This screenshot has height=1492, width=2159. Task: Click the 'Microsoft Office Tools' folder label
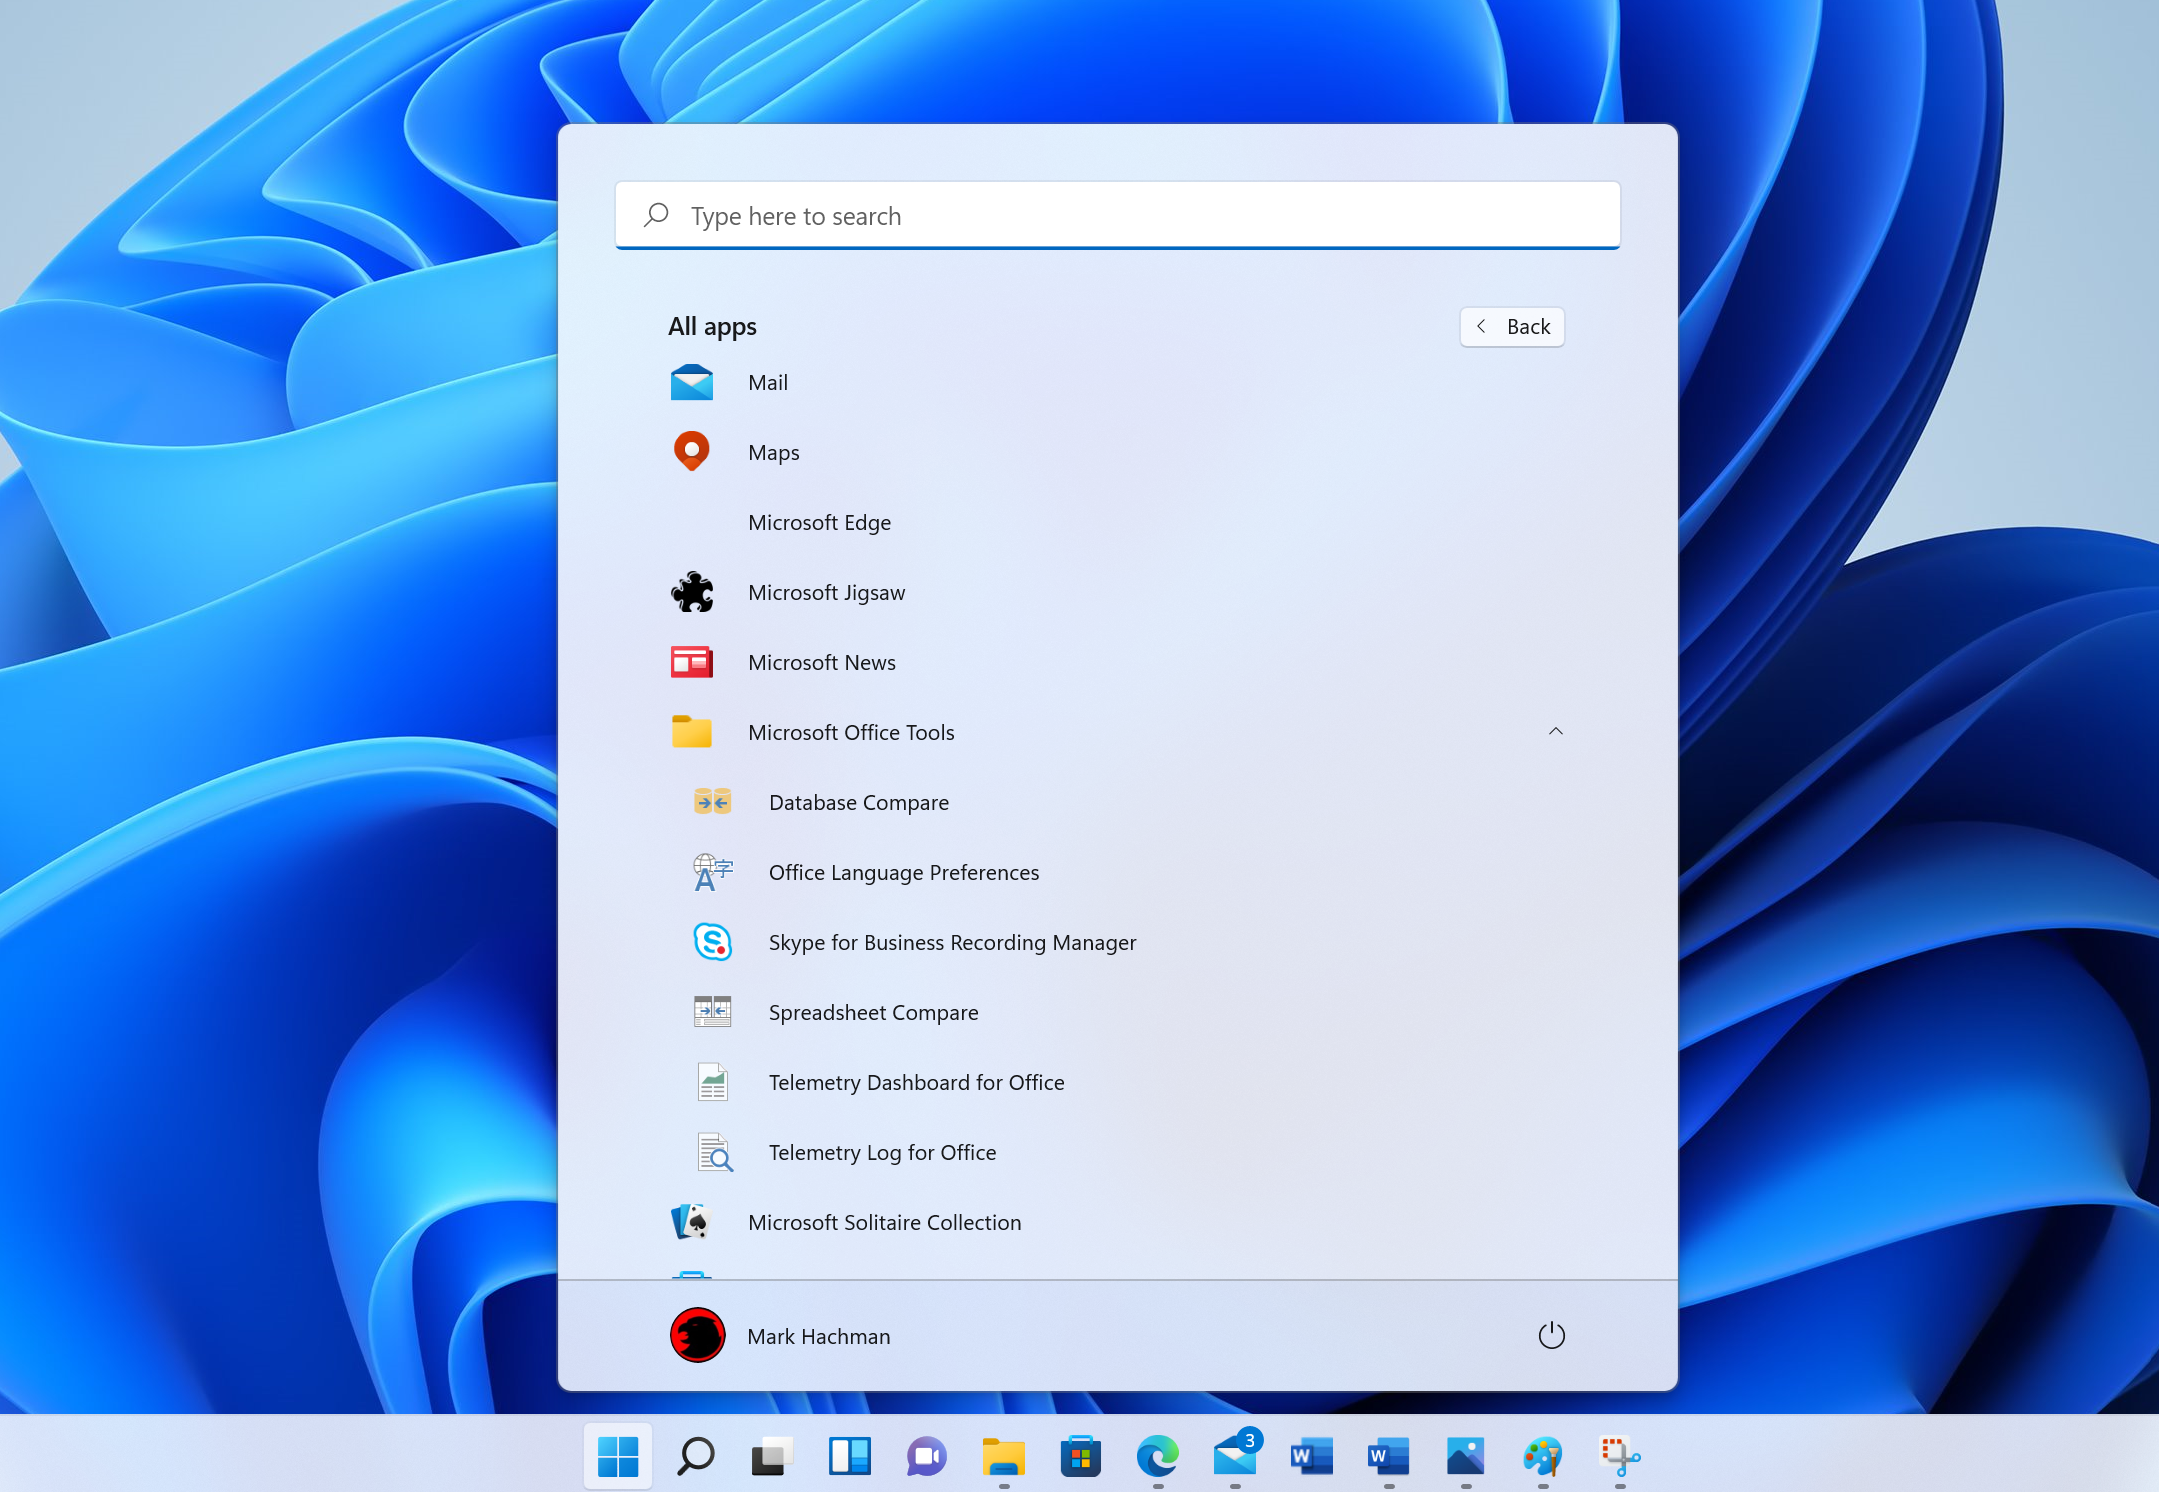[x=851, y=732]
